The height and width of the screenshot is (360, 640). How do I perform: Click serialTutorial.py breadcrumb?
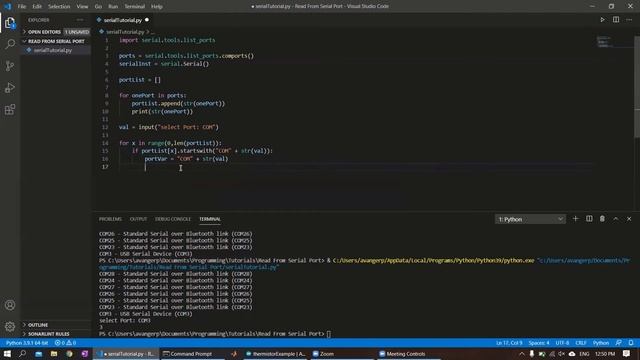(x=125, y=32)
